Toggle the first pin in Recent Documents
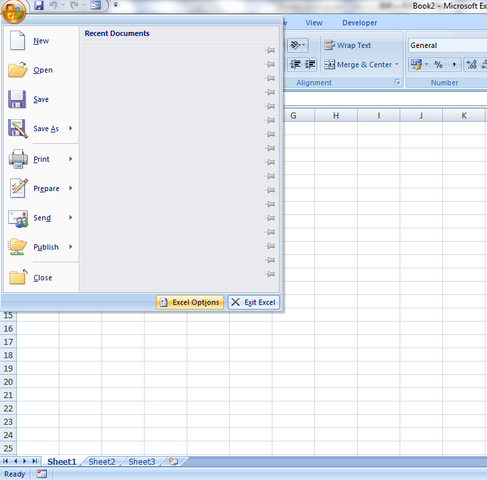Viewport: 487px width, 480px height. (x=270, y=50)
